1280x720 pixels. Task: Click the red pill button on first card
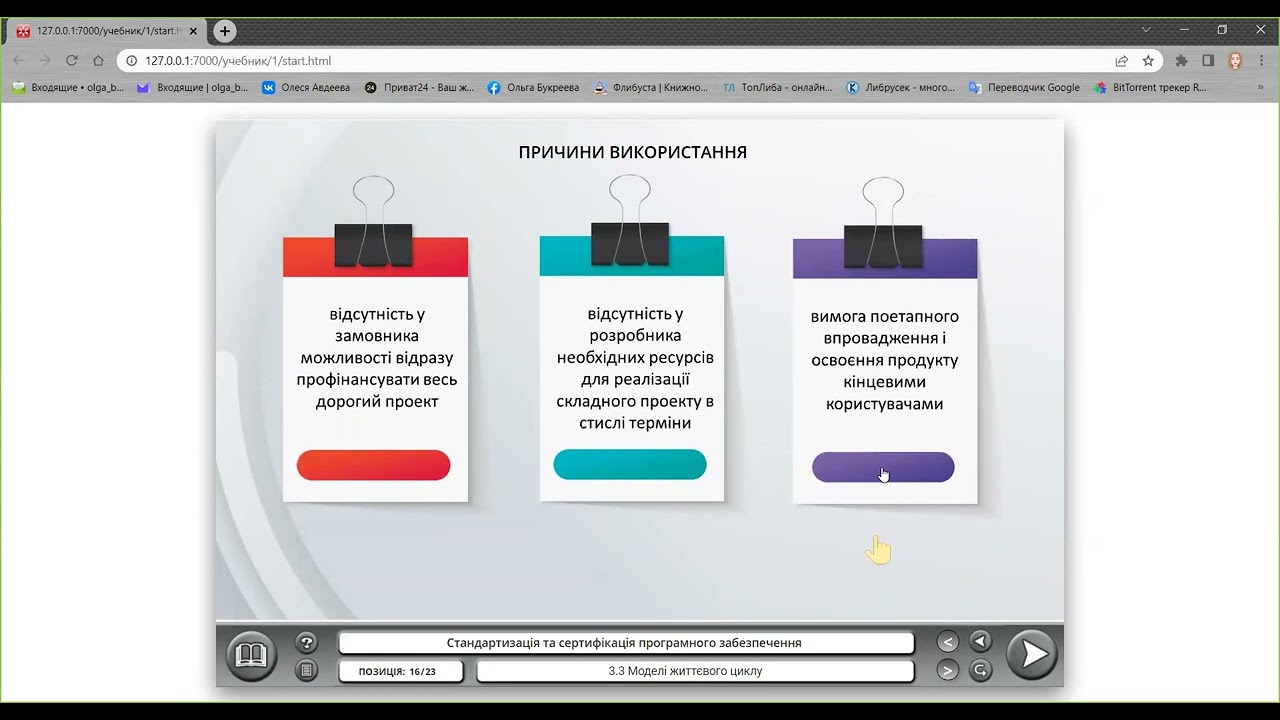click(374, 465)
